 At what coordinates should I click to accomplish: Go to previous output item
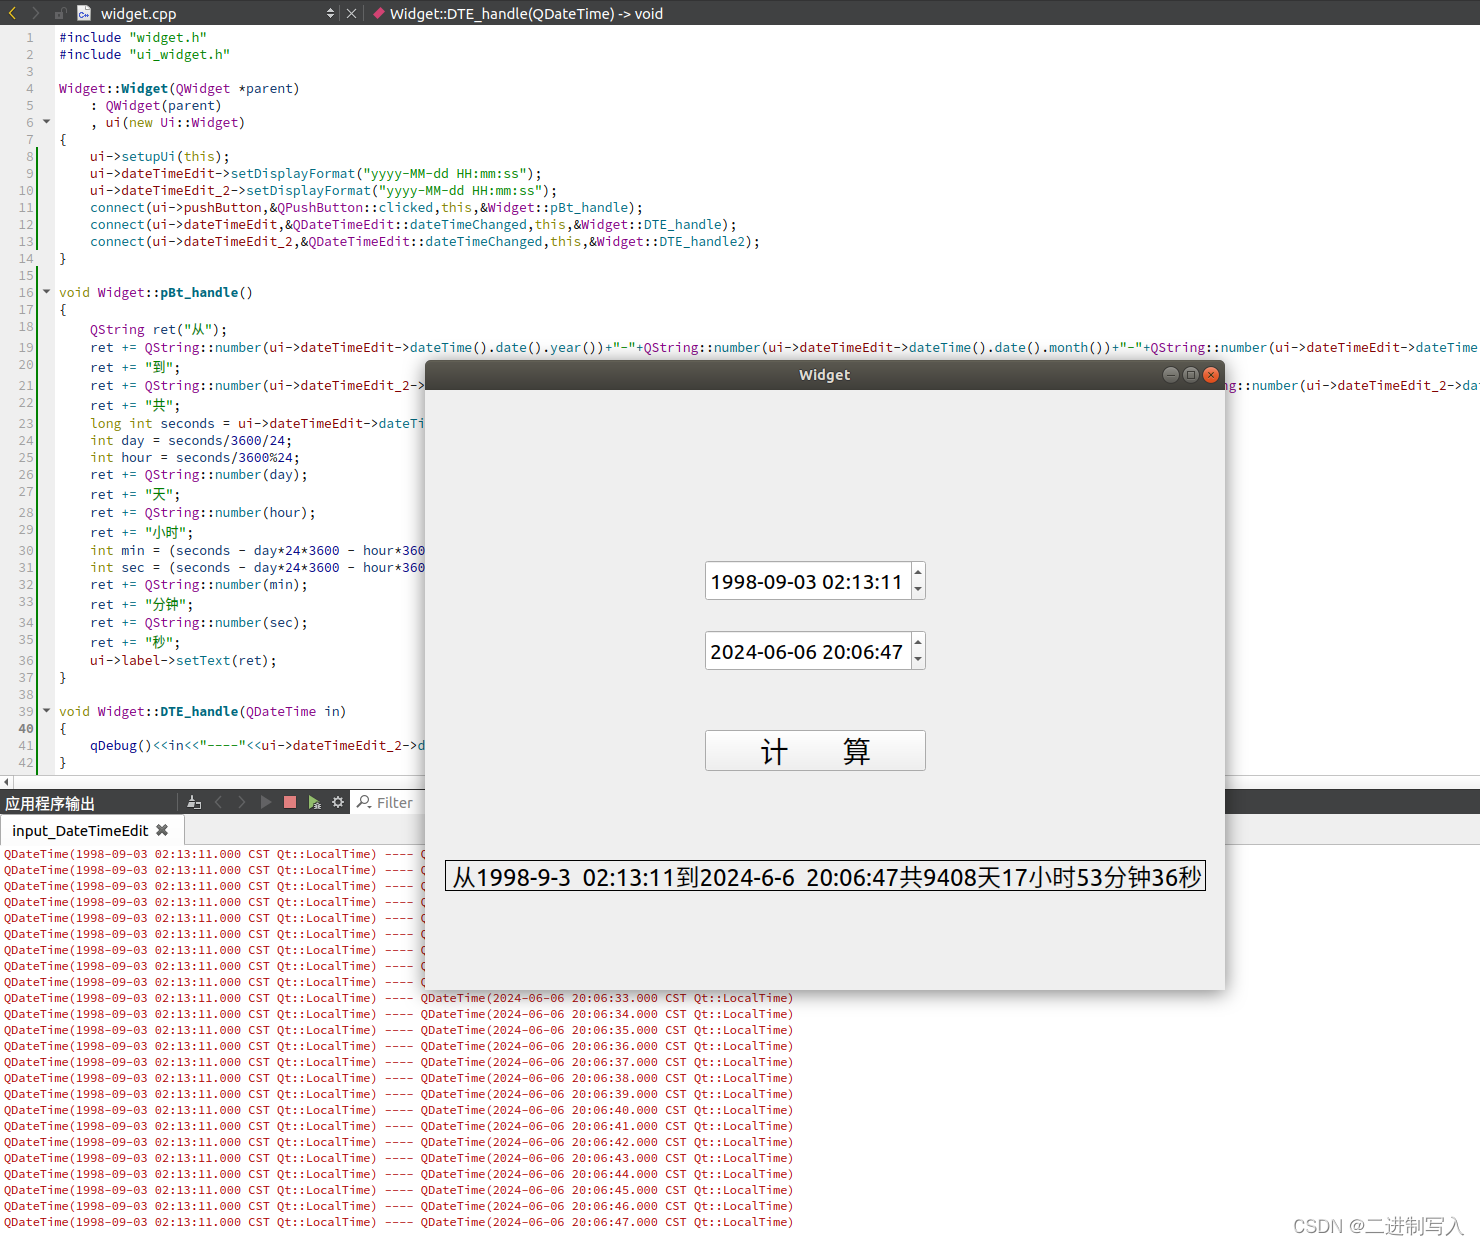click(218, 802)
